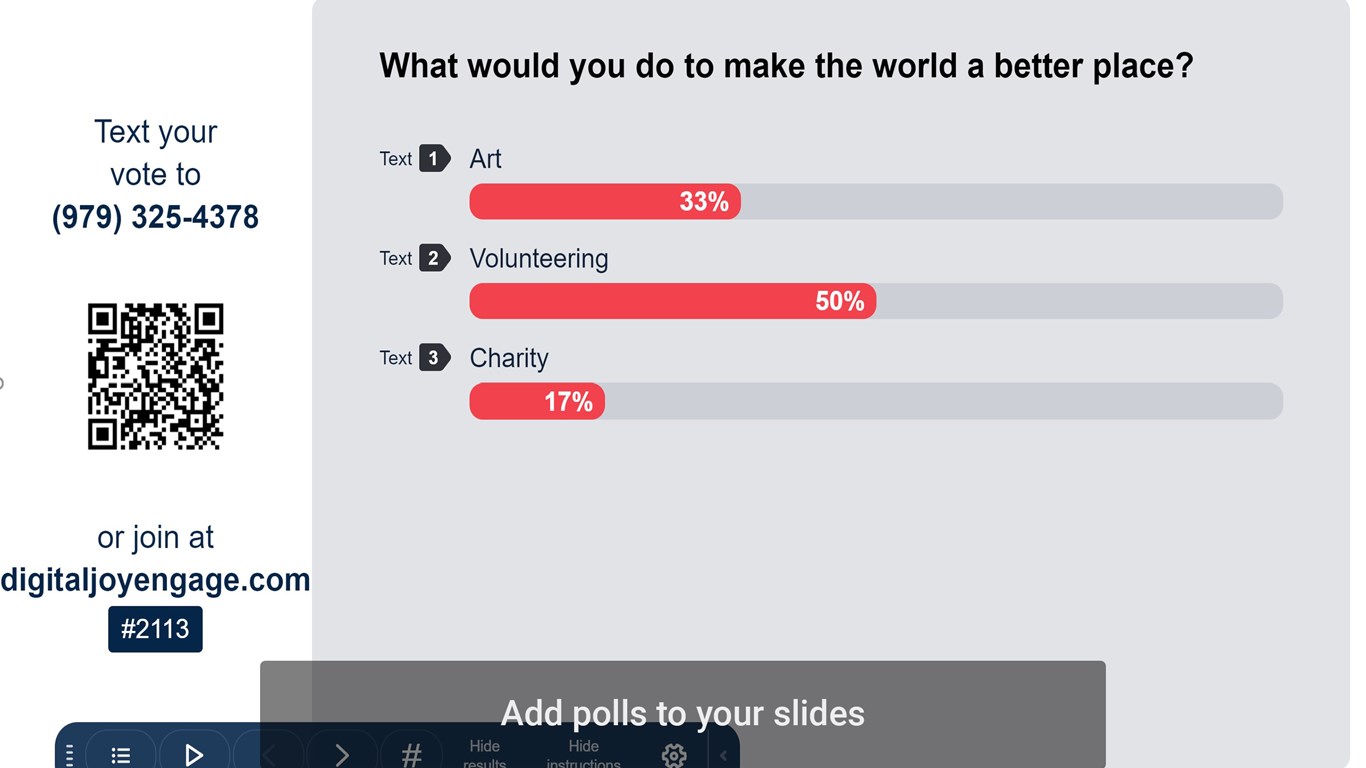The image size is (1366, 768).
Task: Toggle Hide results
Action: (x=485, y=754)
